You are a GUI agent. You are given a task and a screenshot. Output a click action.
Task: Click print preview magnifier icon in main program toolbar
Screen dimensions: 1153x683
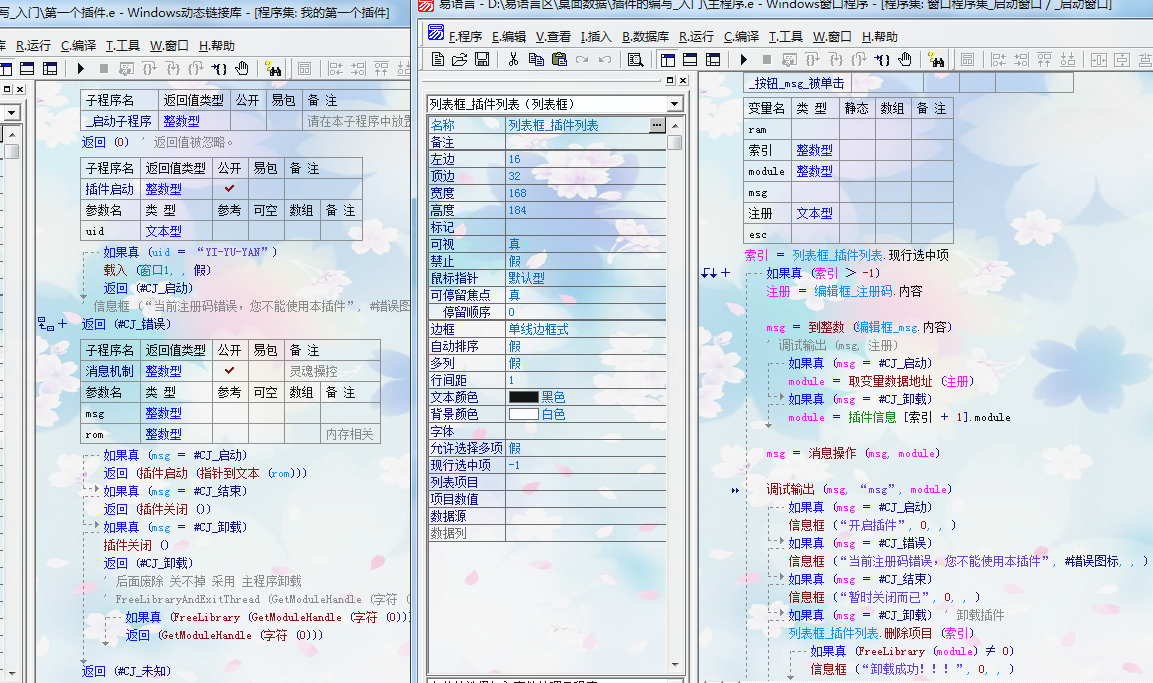coord(636,60)
